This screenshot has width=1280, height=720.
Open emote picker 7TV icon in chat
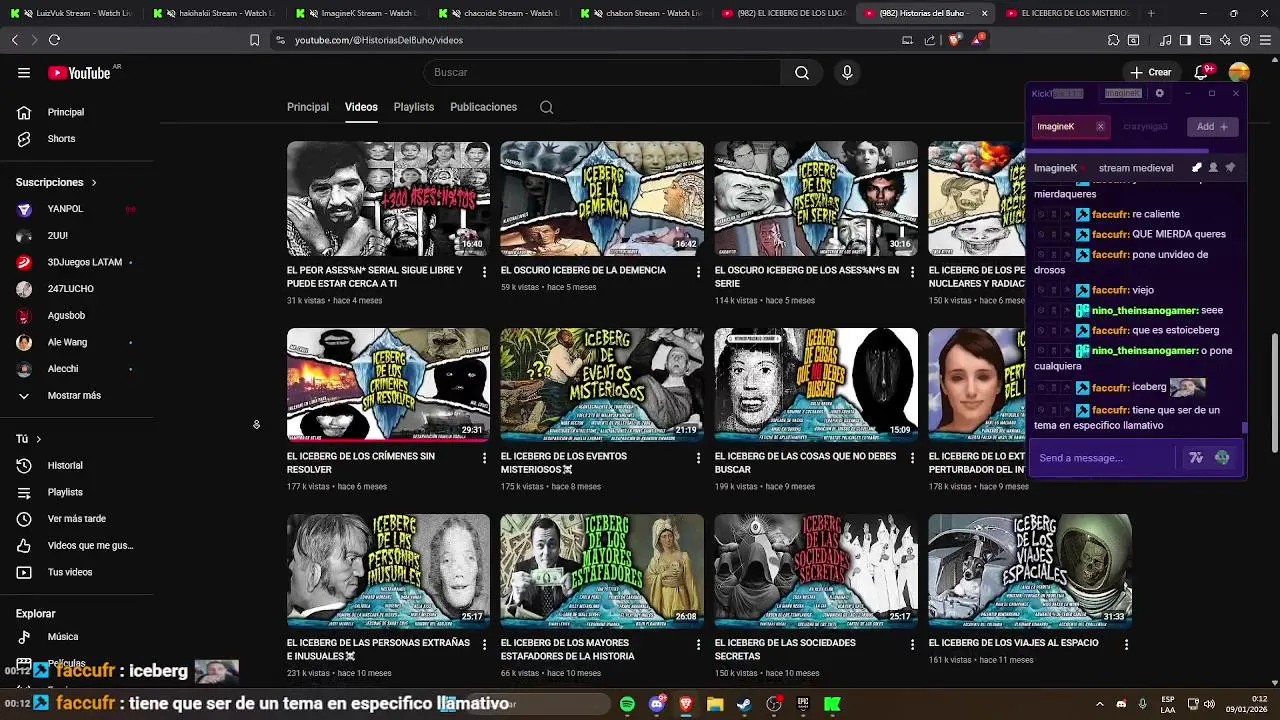coord(1195,458)
